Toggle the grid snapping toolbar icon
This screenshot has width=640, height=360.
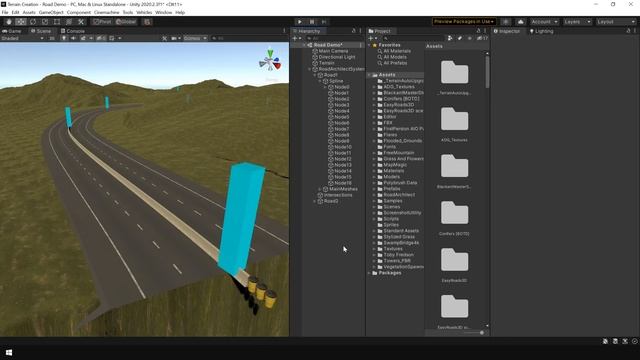pos(147,22)
